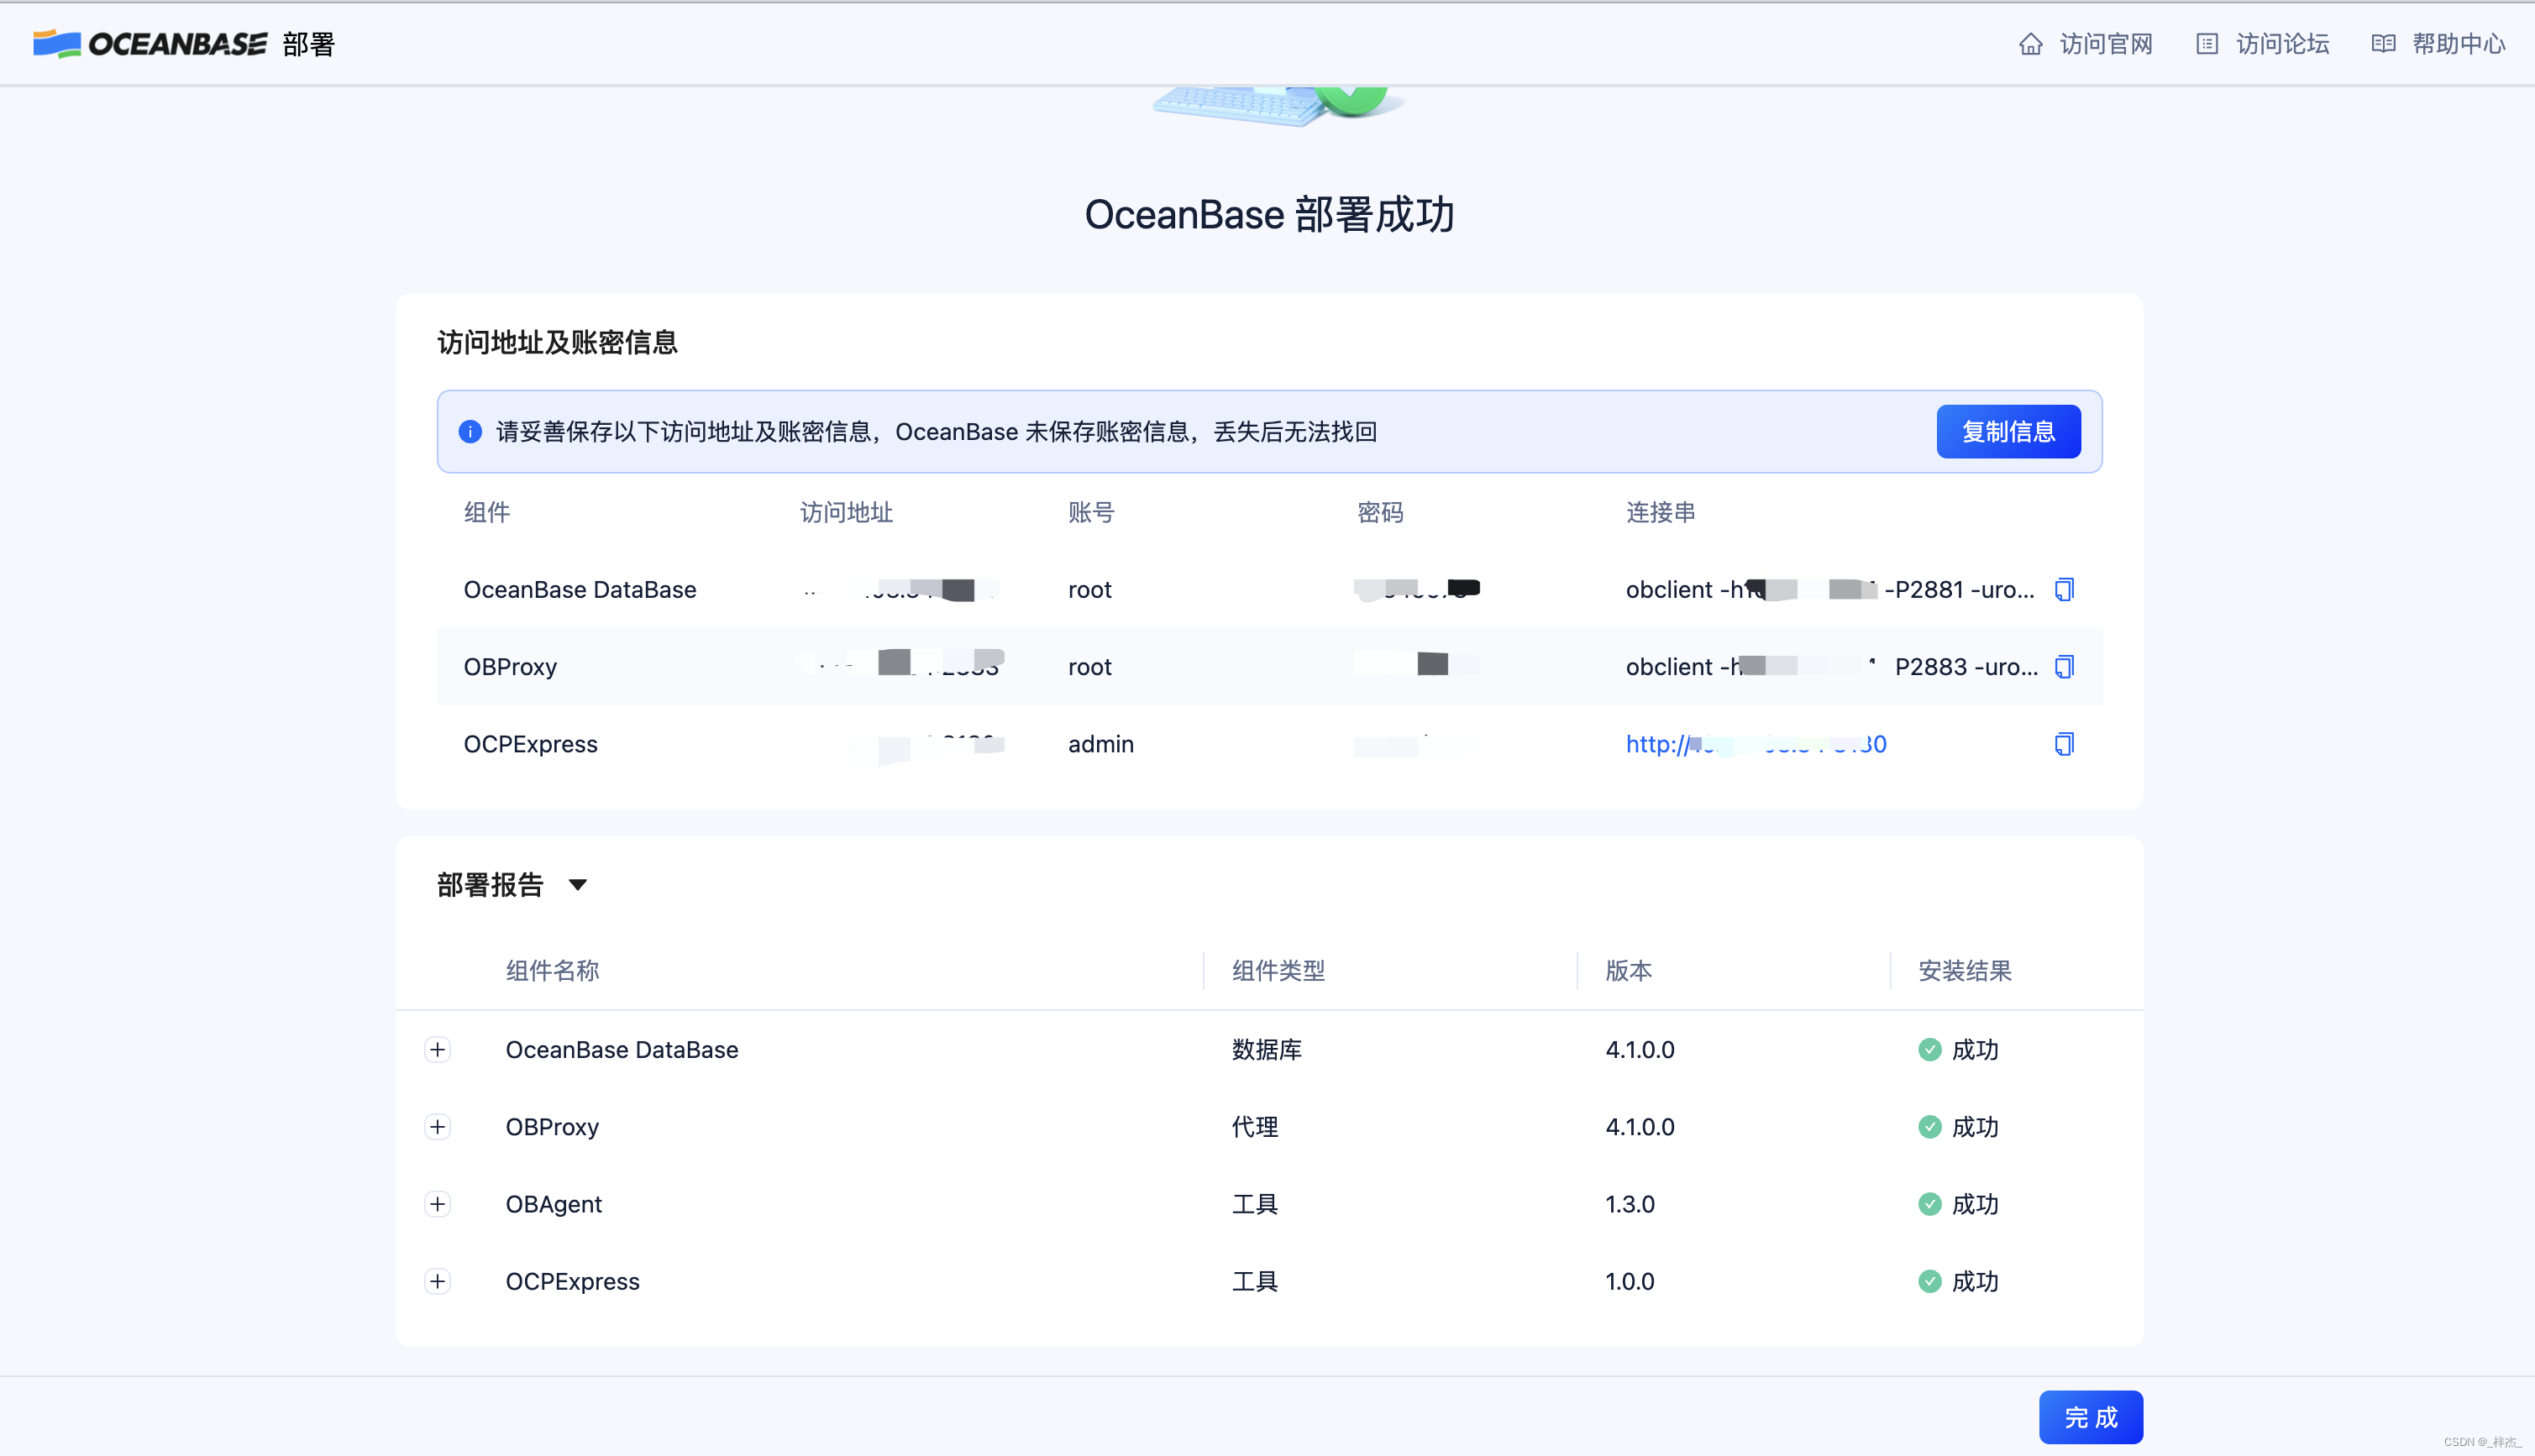Click the 完成 button
Viewport: 2535px width, 1456px height.
(x=2090, y=1417)
